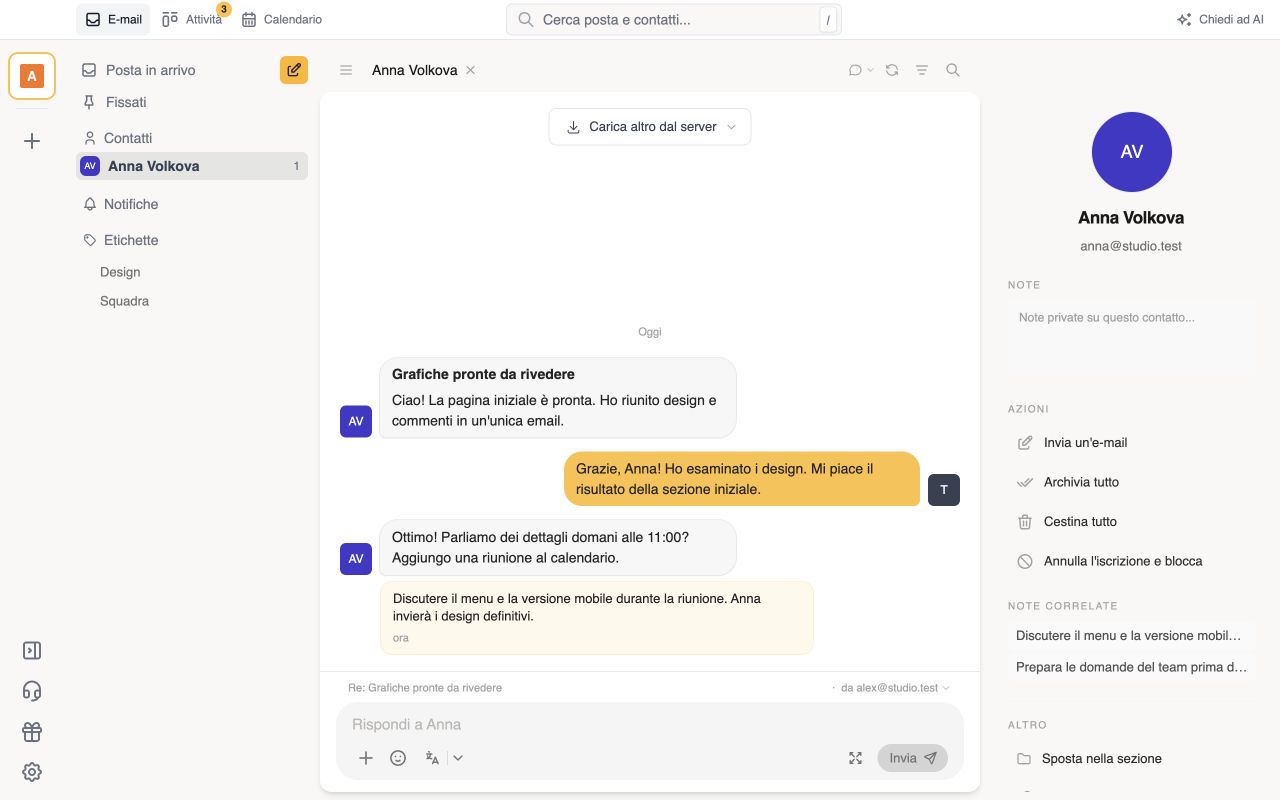Viewport: 1280px width, 800px height.
Task: Open settings gear icon
Action: tap(32, 772)
